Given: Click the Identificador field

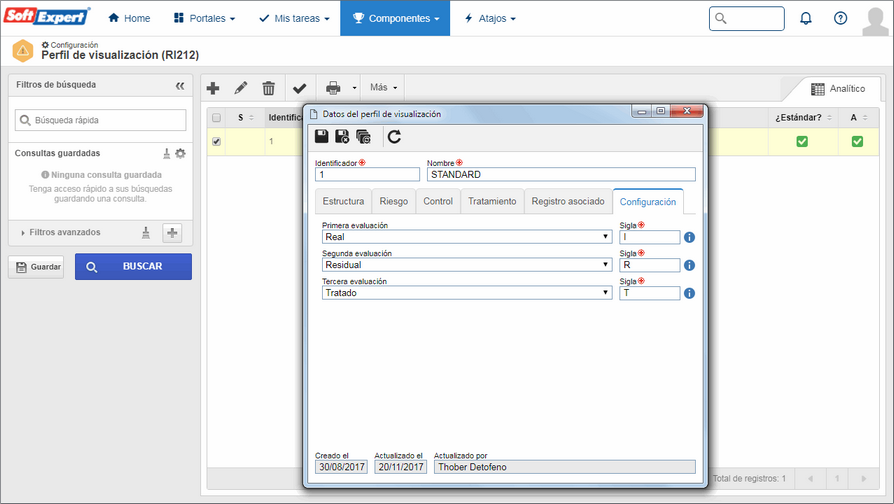Looking at the screenshot, I should pos(367,174).
